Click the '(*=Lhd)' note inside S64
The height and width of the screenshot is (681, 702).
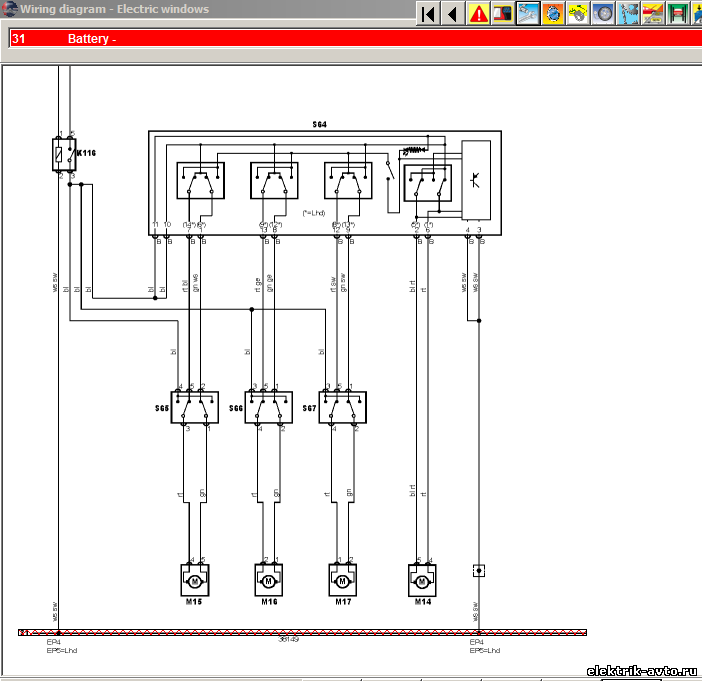(314, 213)
